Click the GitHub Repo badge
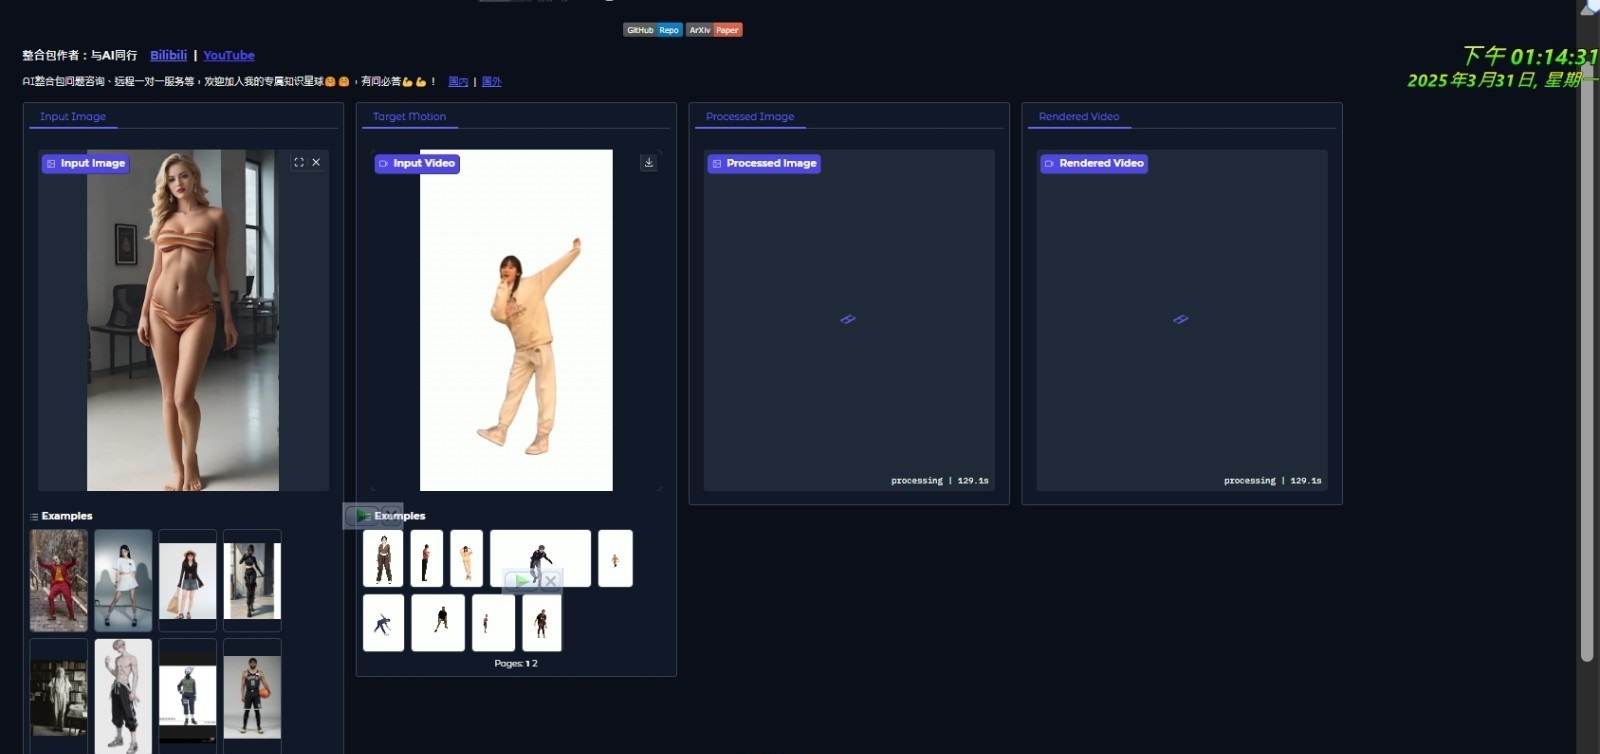 click(x=652, y=30)
